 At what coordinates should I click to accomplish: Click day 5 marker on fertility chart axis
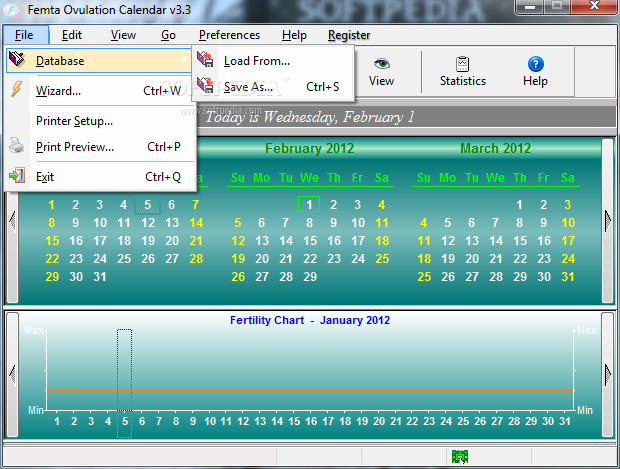(x=125, y=421)
